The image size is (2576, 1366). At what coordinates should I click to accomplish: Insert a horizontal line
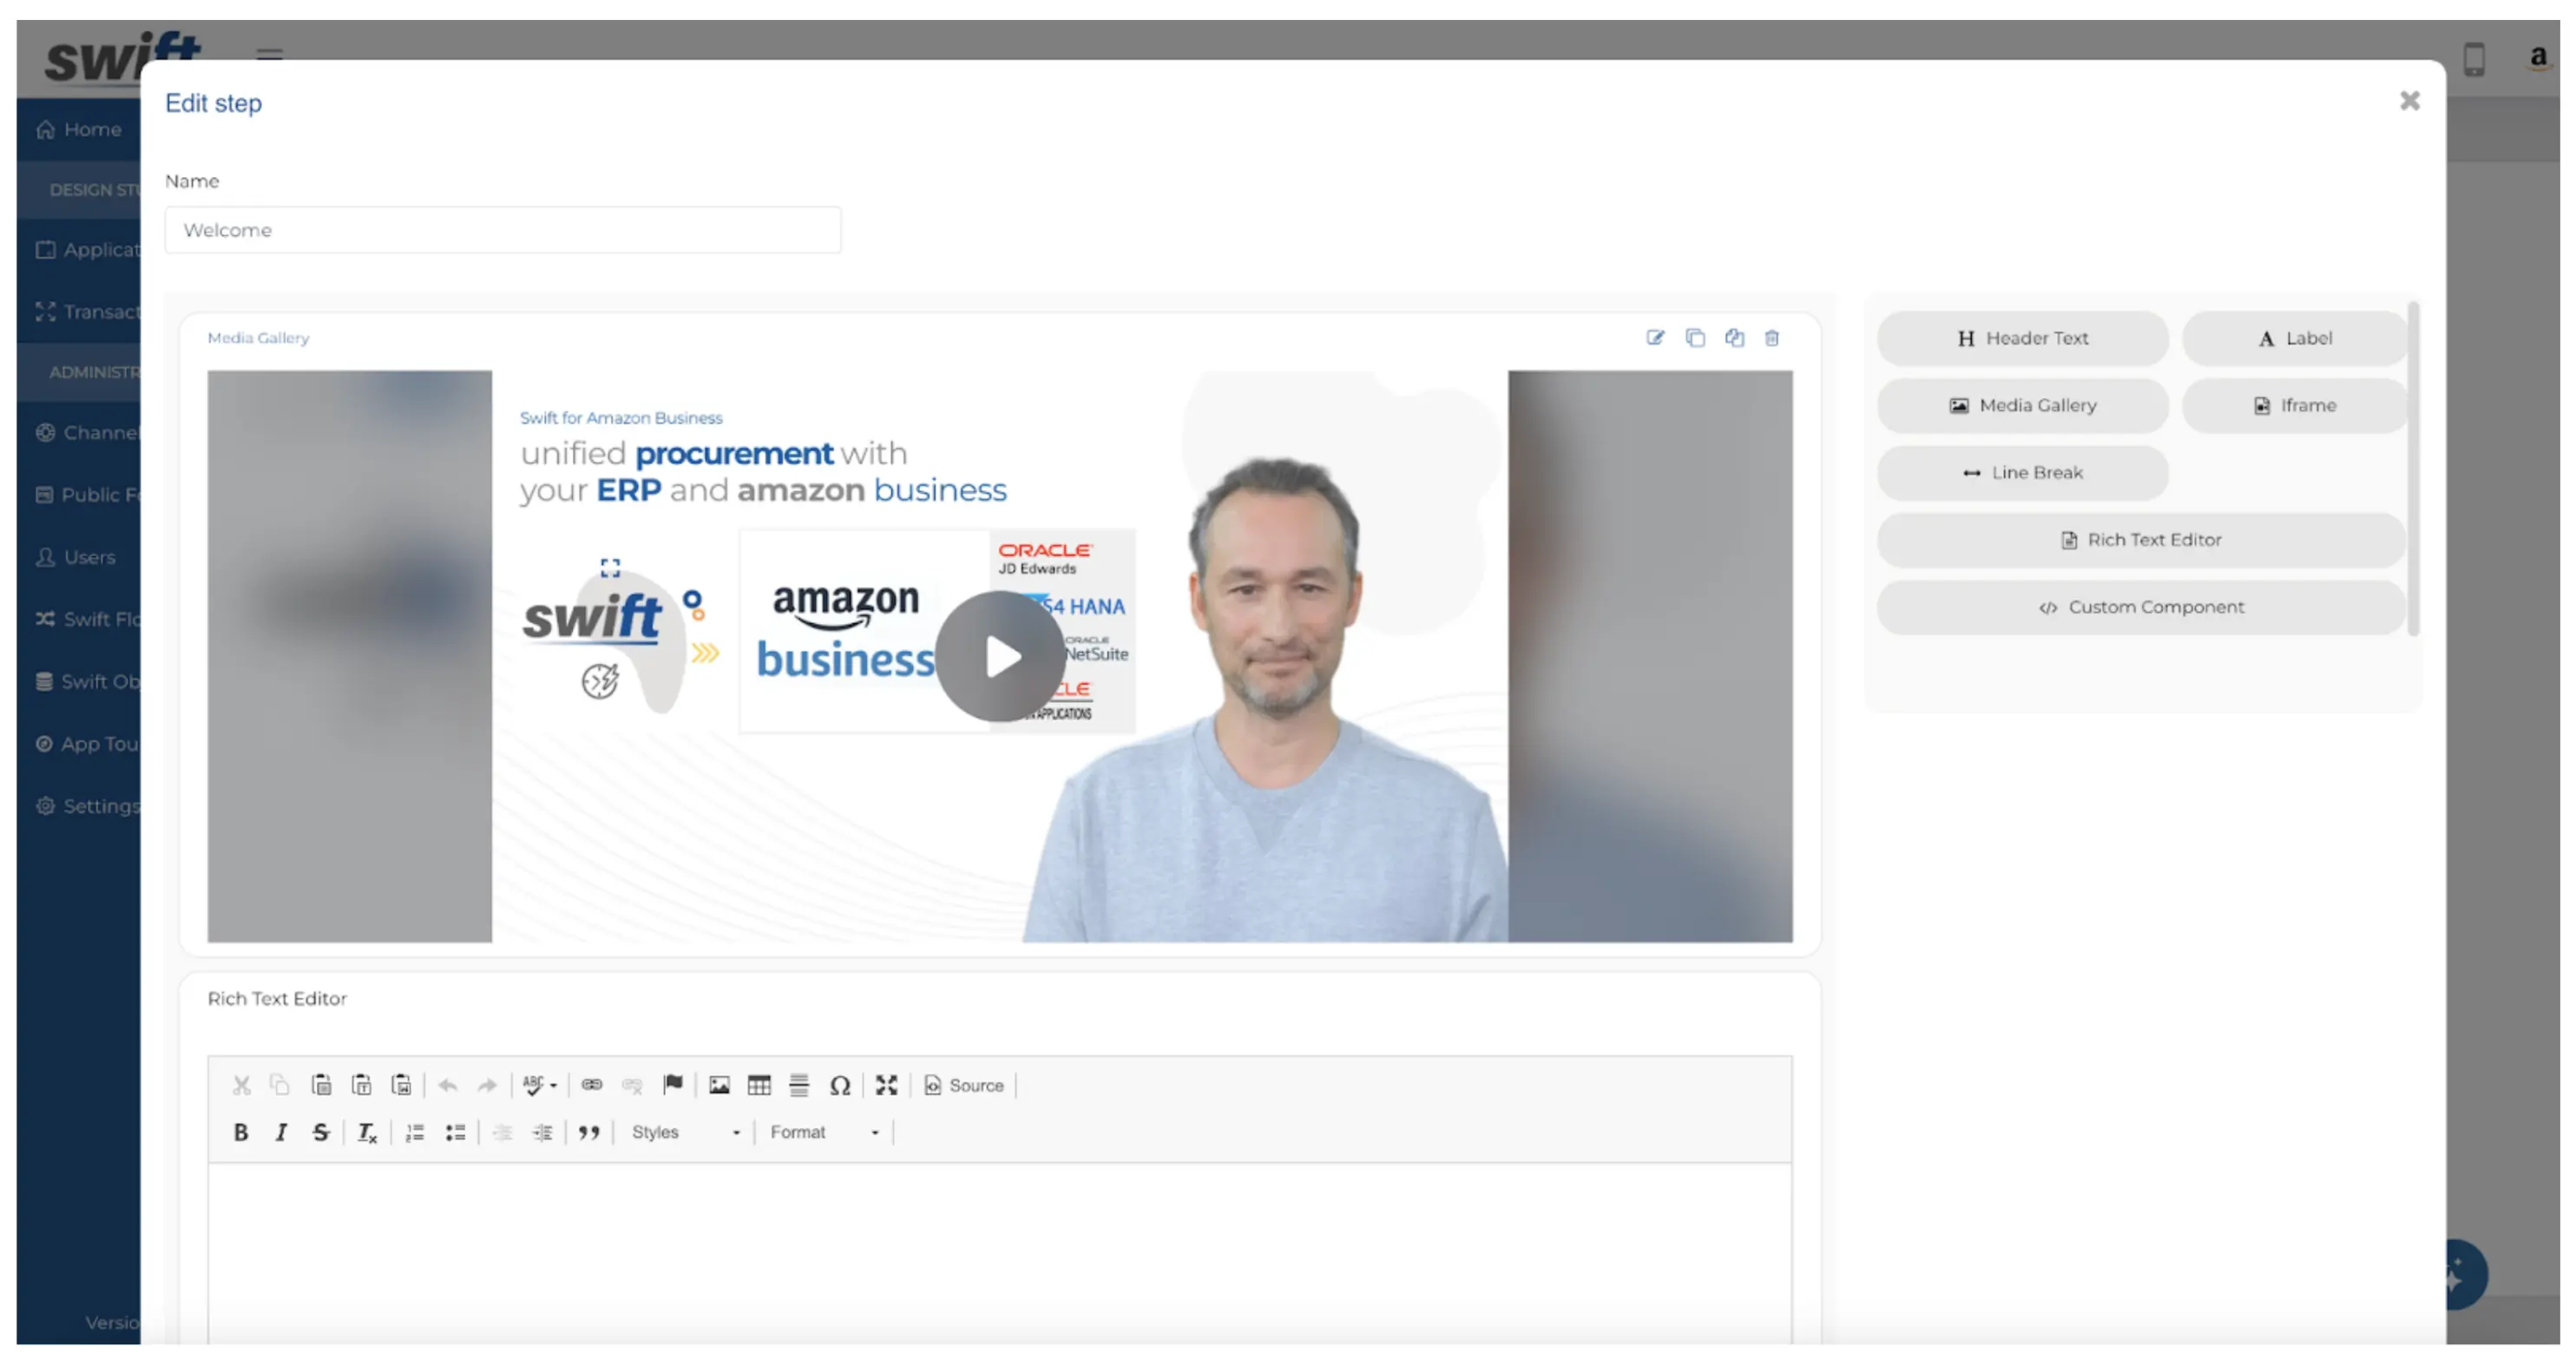click(x=799, y=1085)
